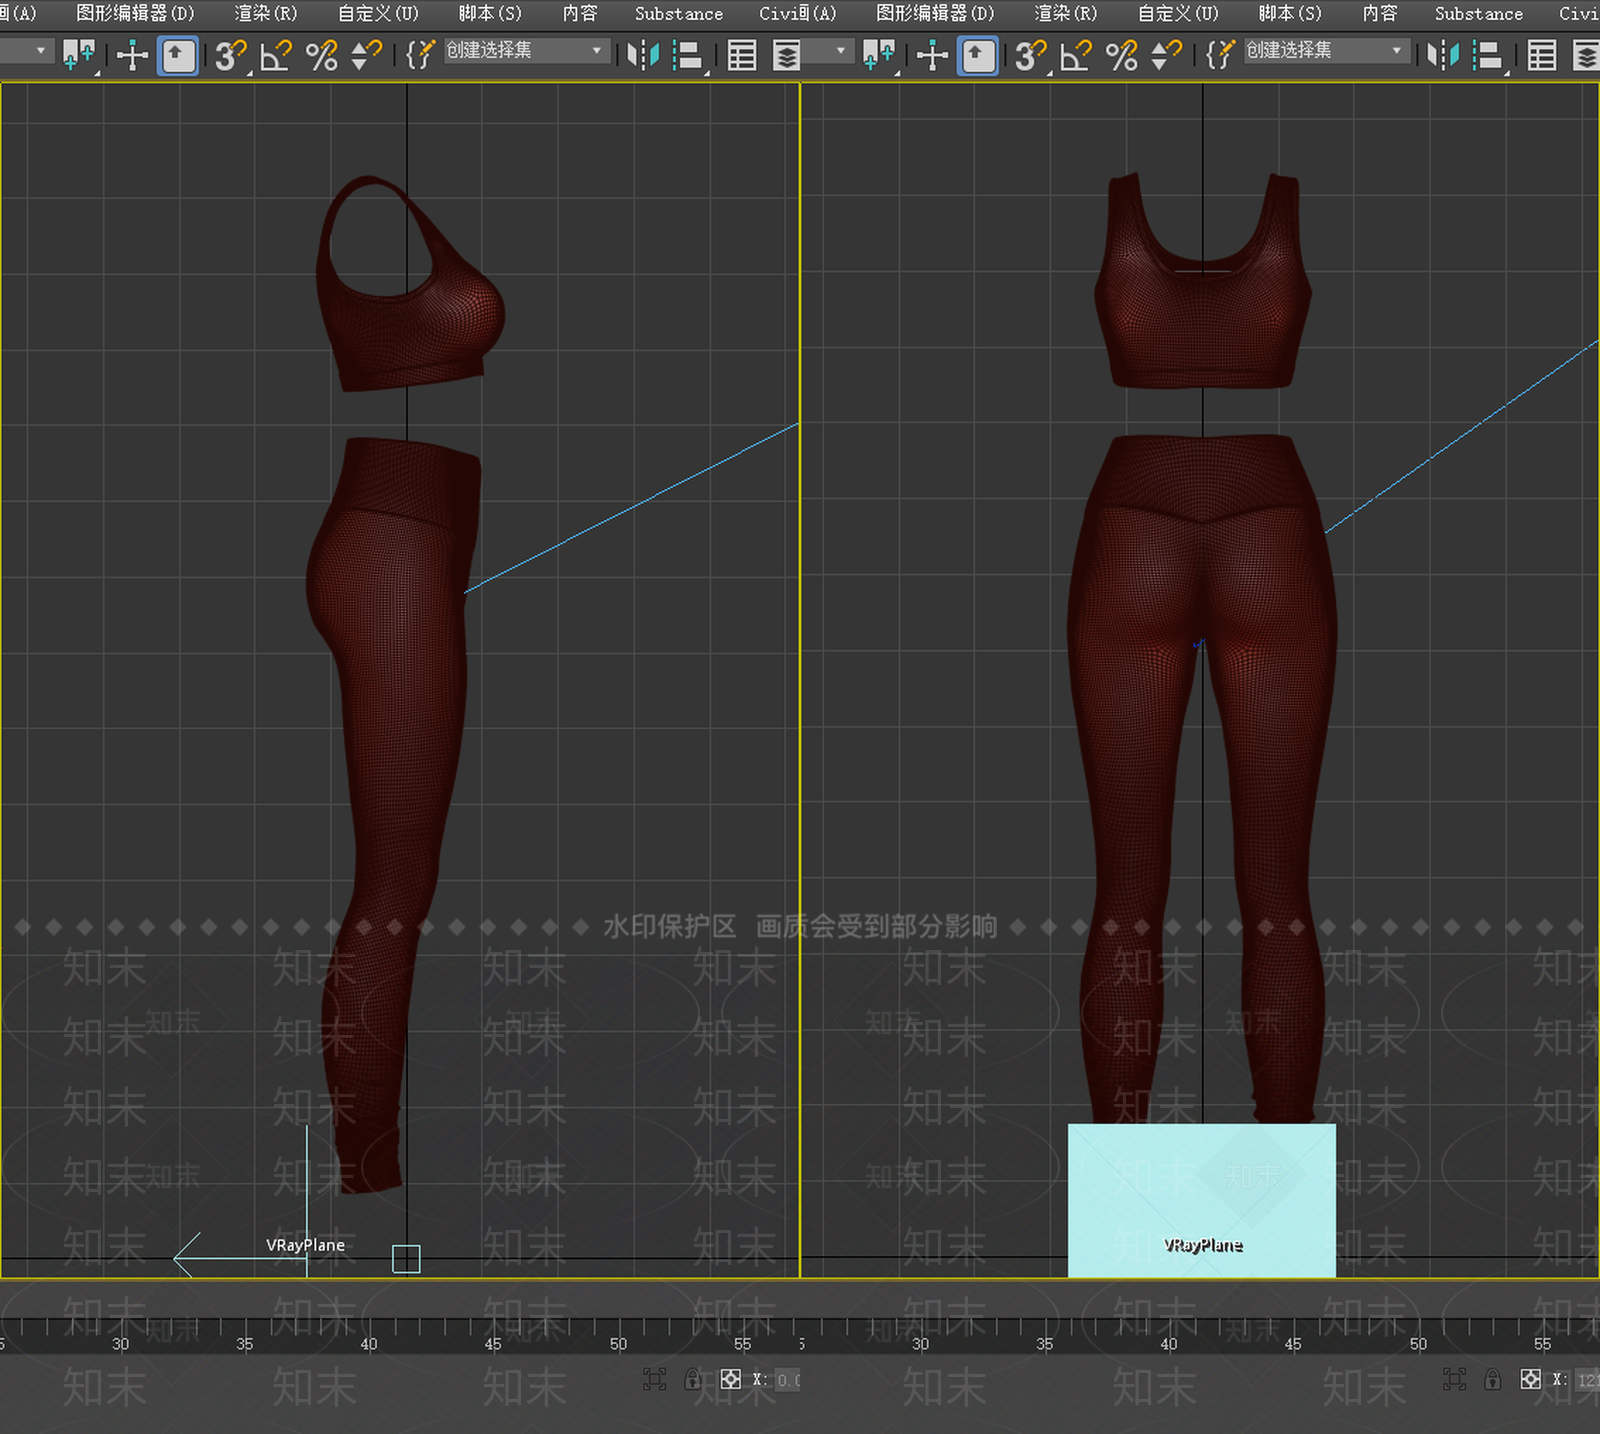This screenshot has height=1434, width=1600.
Task: Toggle Percent Snap in right window toolbar
Action: (1122, 55)
